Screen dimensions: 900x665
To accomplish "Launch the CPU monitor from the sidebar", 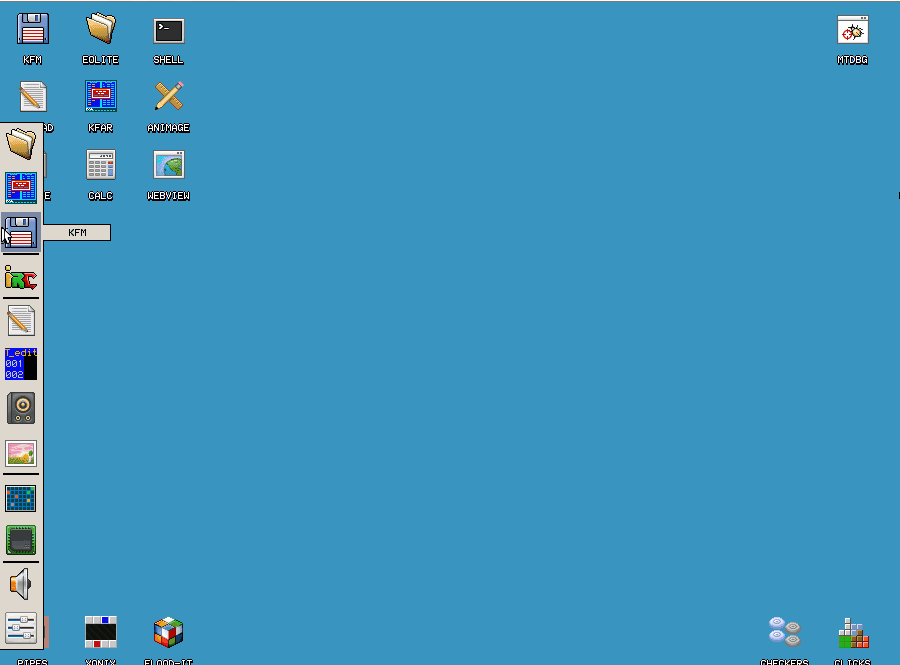I will click(x=21, y=539).
